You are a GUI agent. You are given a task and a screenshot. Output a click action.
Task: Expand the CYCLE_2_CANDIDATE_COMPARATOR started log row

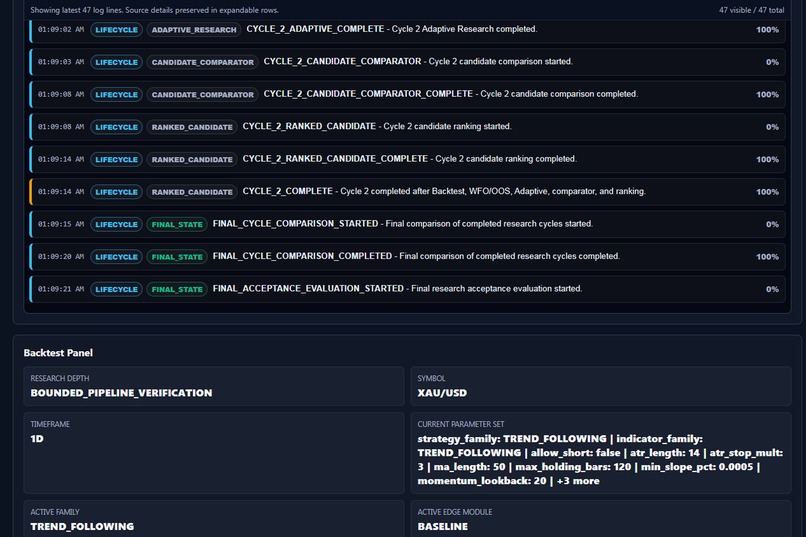click(408, 62)
